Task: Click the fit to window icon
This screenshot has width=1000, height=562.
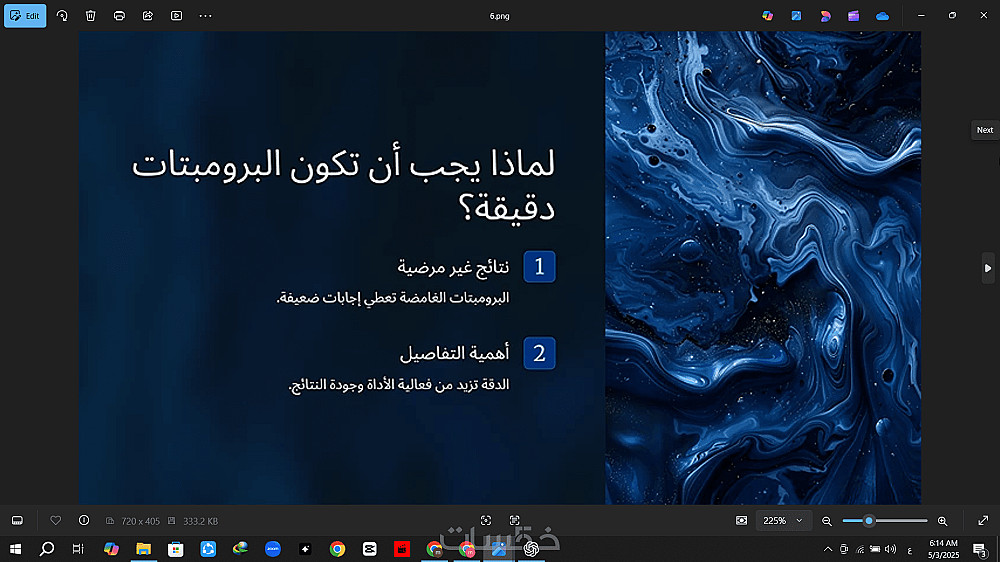Action: 741,521
